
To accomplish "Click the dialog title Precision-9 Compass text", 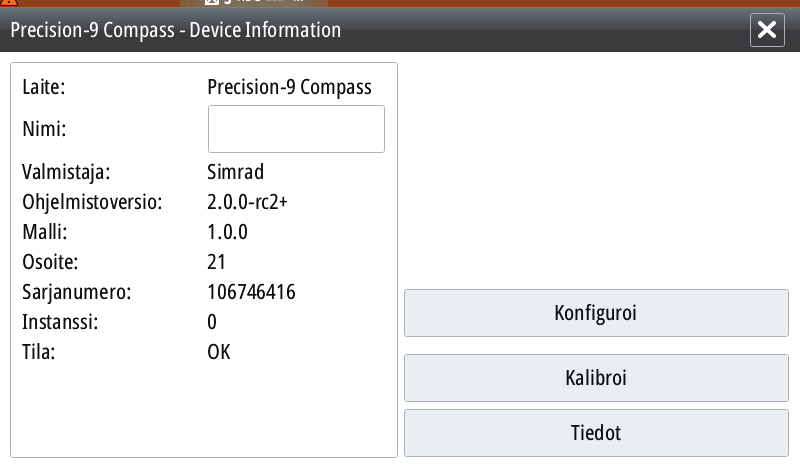I will click(x=92, y=30).
